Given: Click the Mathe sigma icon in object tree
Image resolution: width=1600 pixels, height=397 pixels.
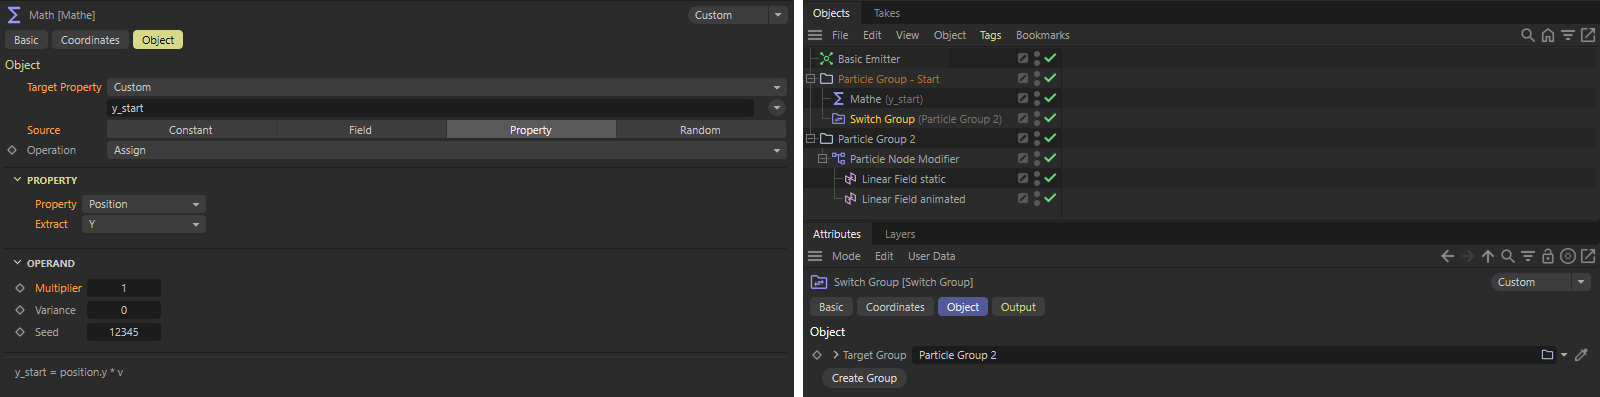Looking at the screenshot, I should (838, 99).
